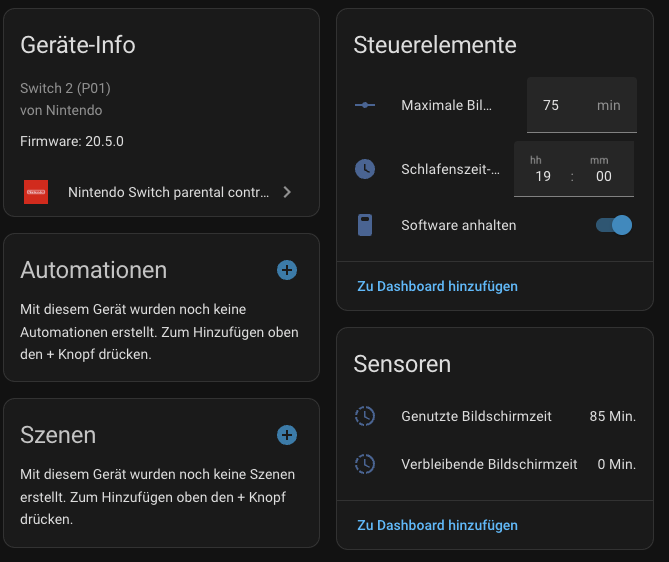Open Verbleibende Bildschirmzeit sensor row
Viewport: 669px width, 562px height.
point(495,464)
